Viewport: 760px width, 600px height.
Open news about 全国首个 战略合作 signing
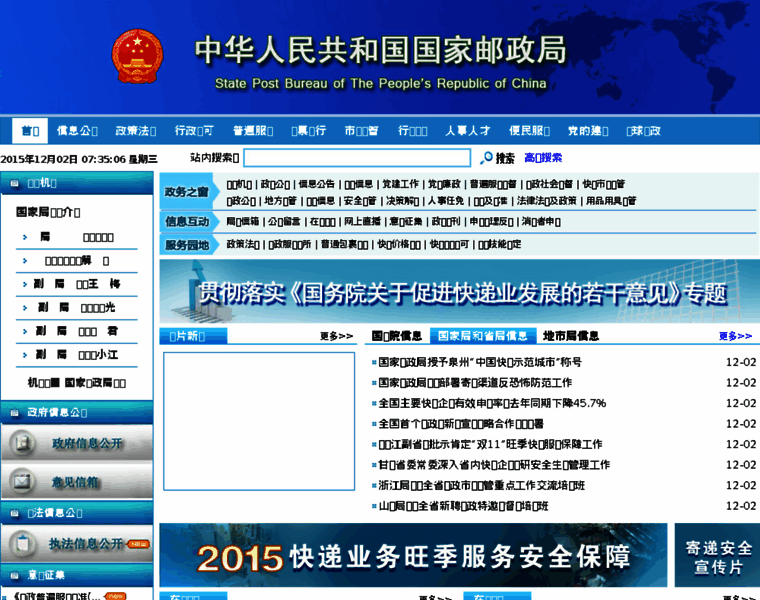point(460,424)
